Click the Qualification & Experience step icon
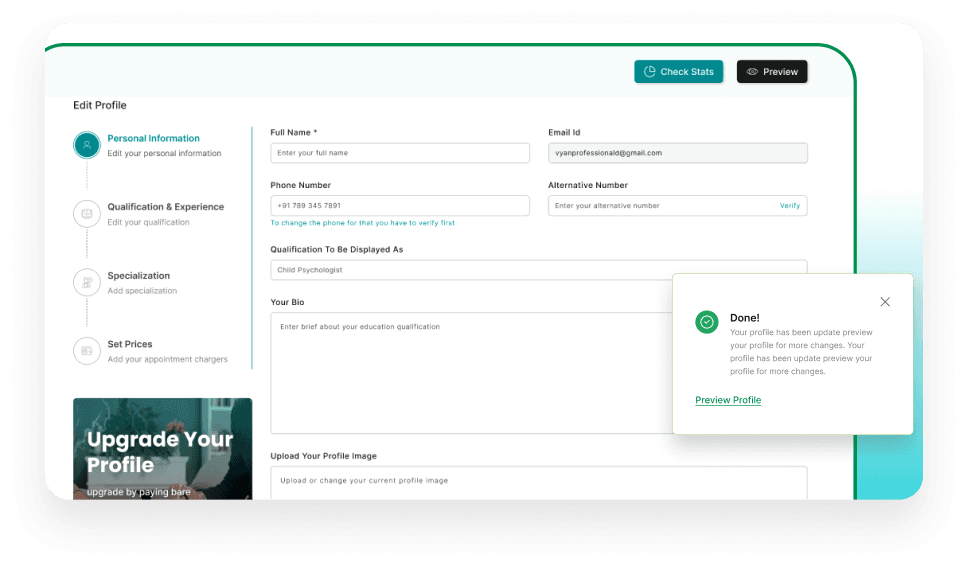 [87, 213]
